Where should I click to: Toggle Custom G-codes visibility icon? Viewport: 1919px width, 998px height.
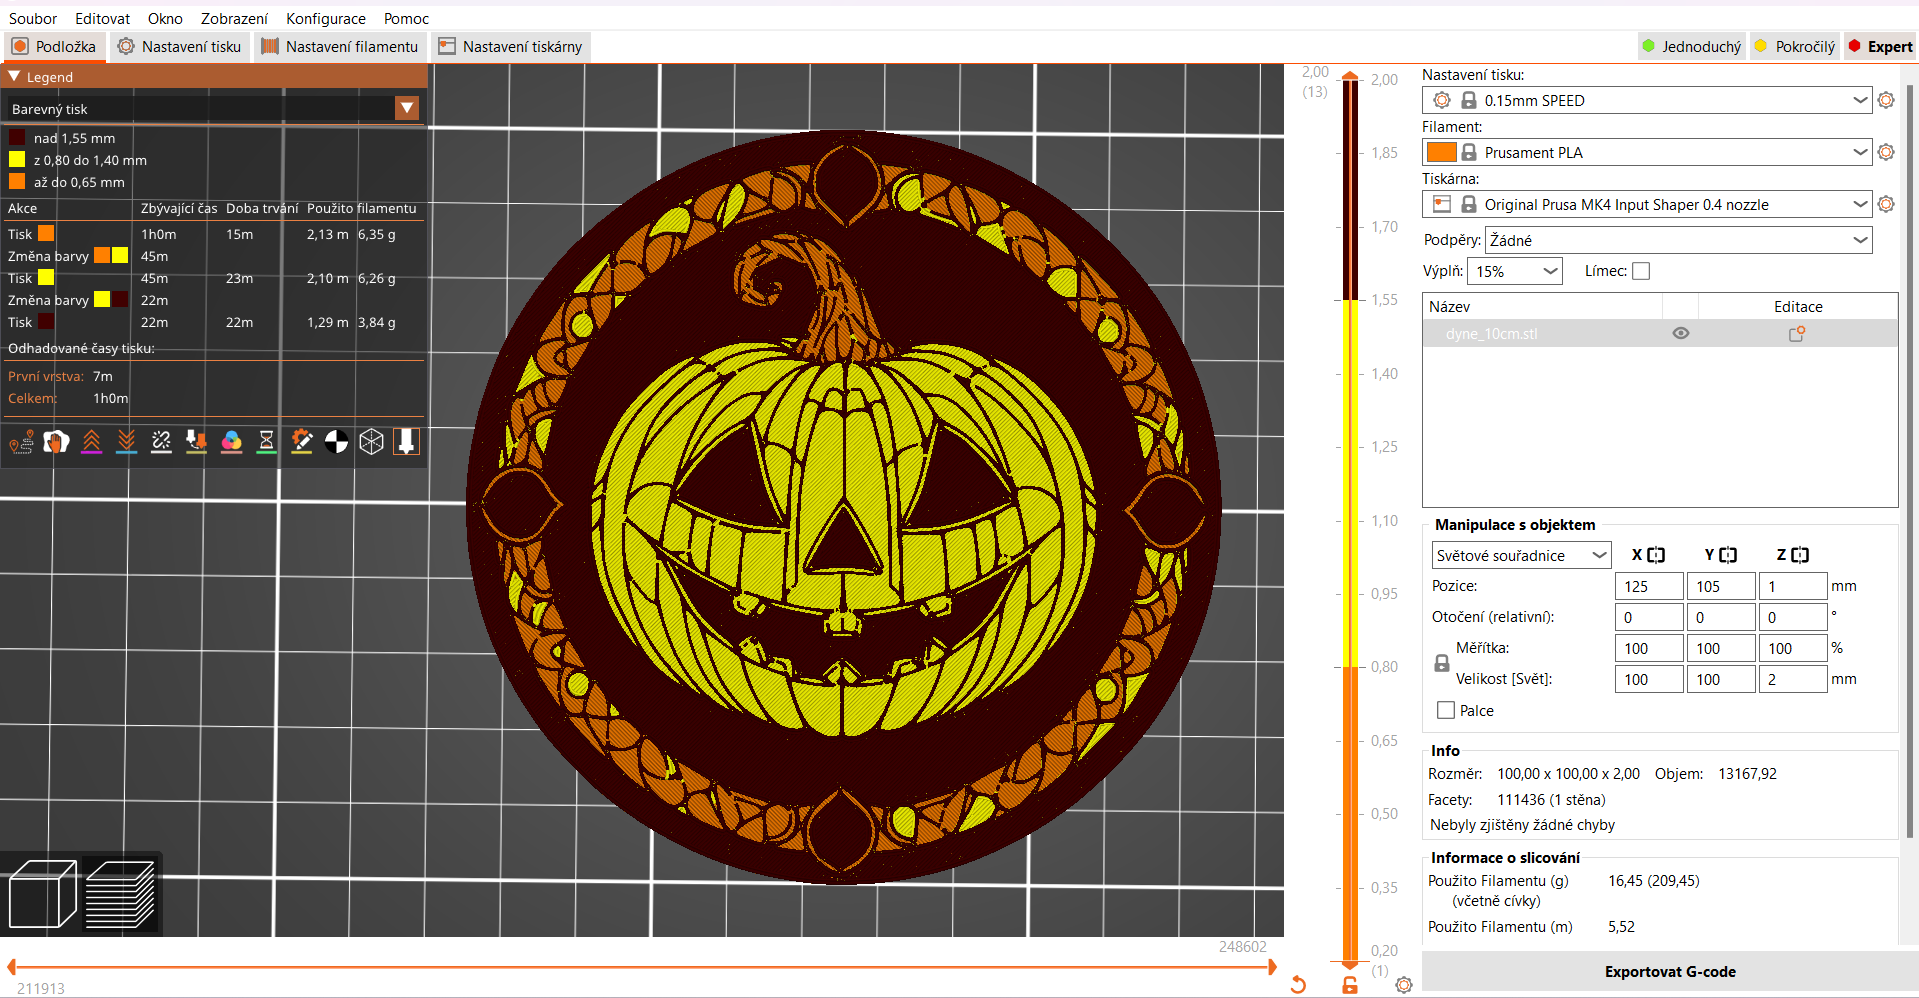(x=301, y=442)
